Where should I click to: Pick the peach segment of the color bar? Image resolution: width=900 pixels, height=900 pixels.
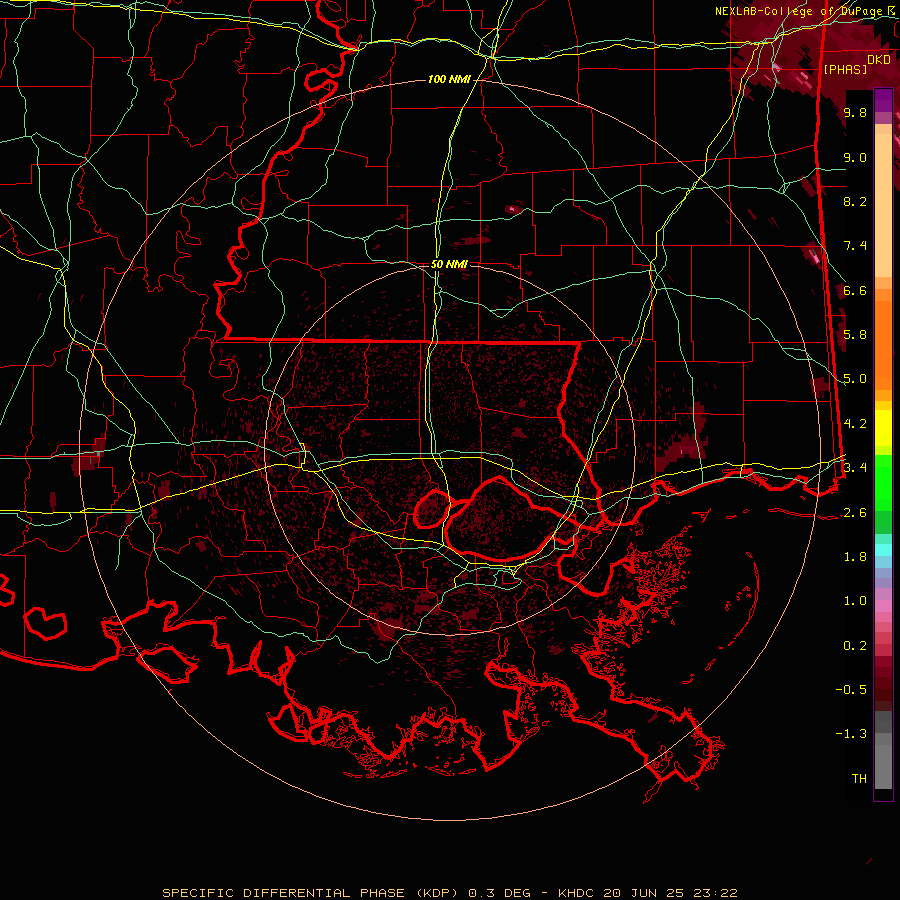883,201
